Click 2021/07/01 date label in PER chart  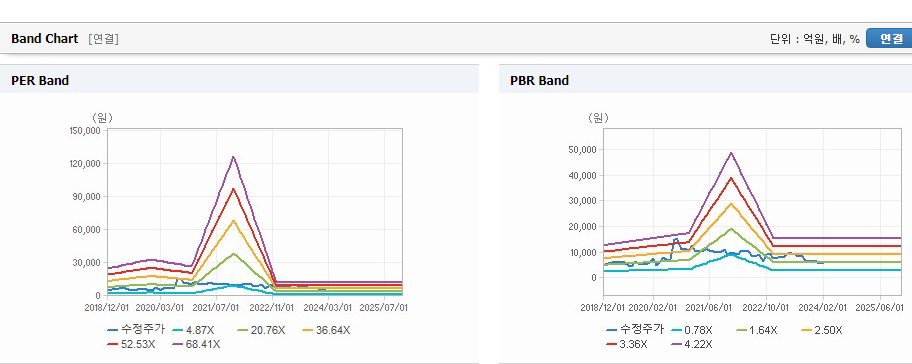tap(215, 307)
